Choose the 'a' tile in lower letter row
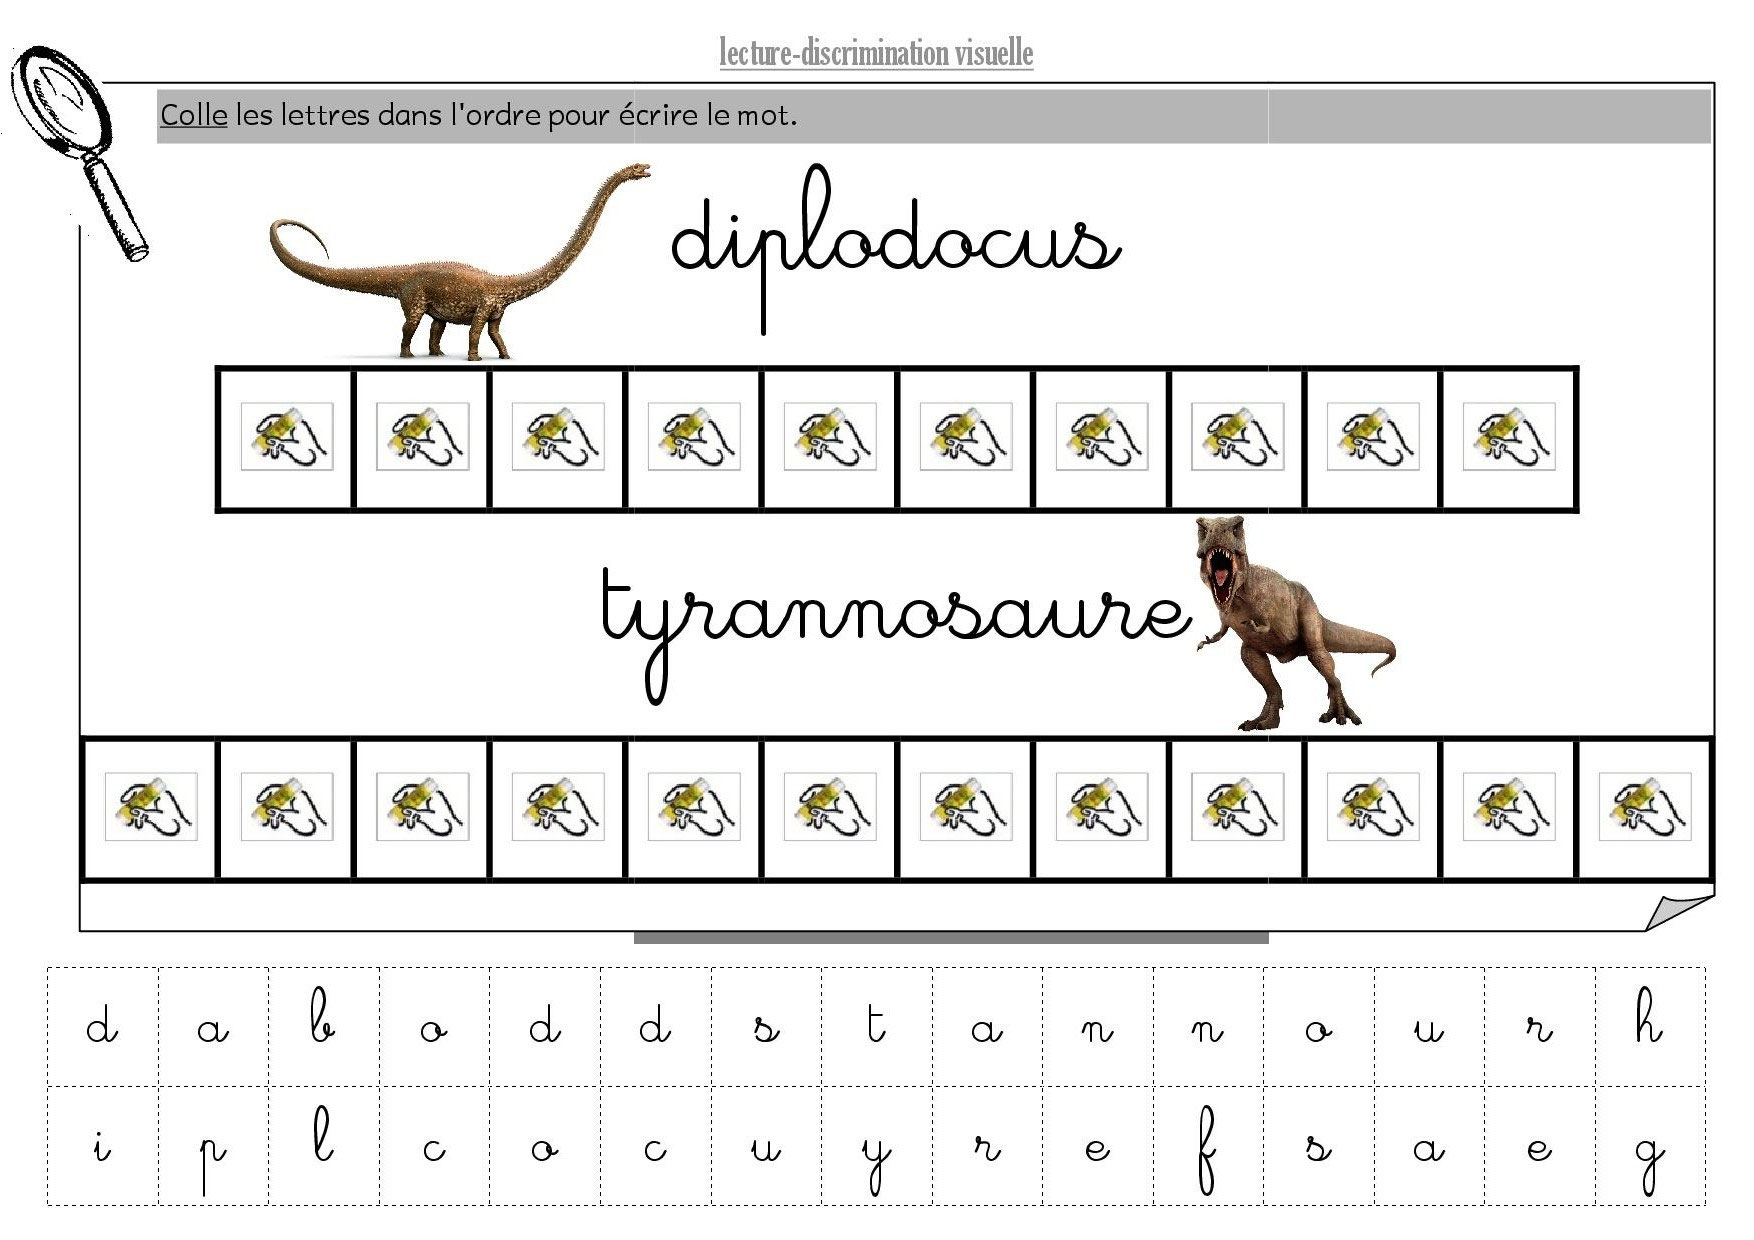This screenshot has height=1240, width=1754. [1429, 1145]
